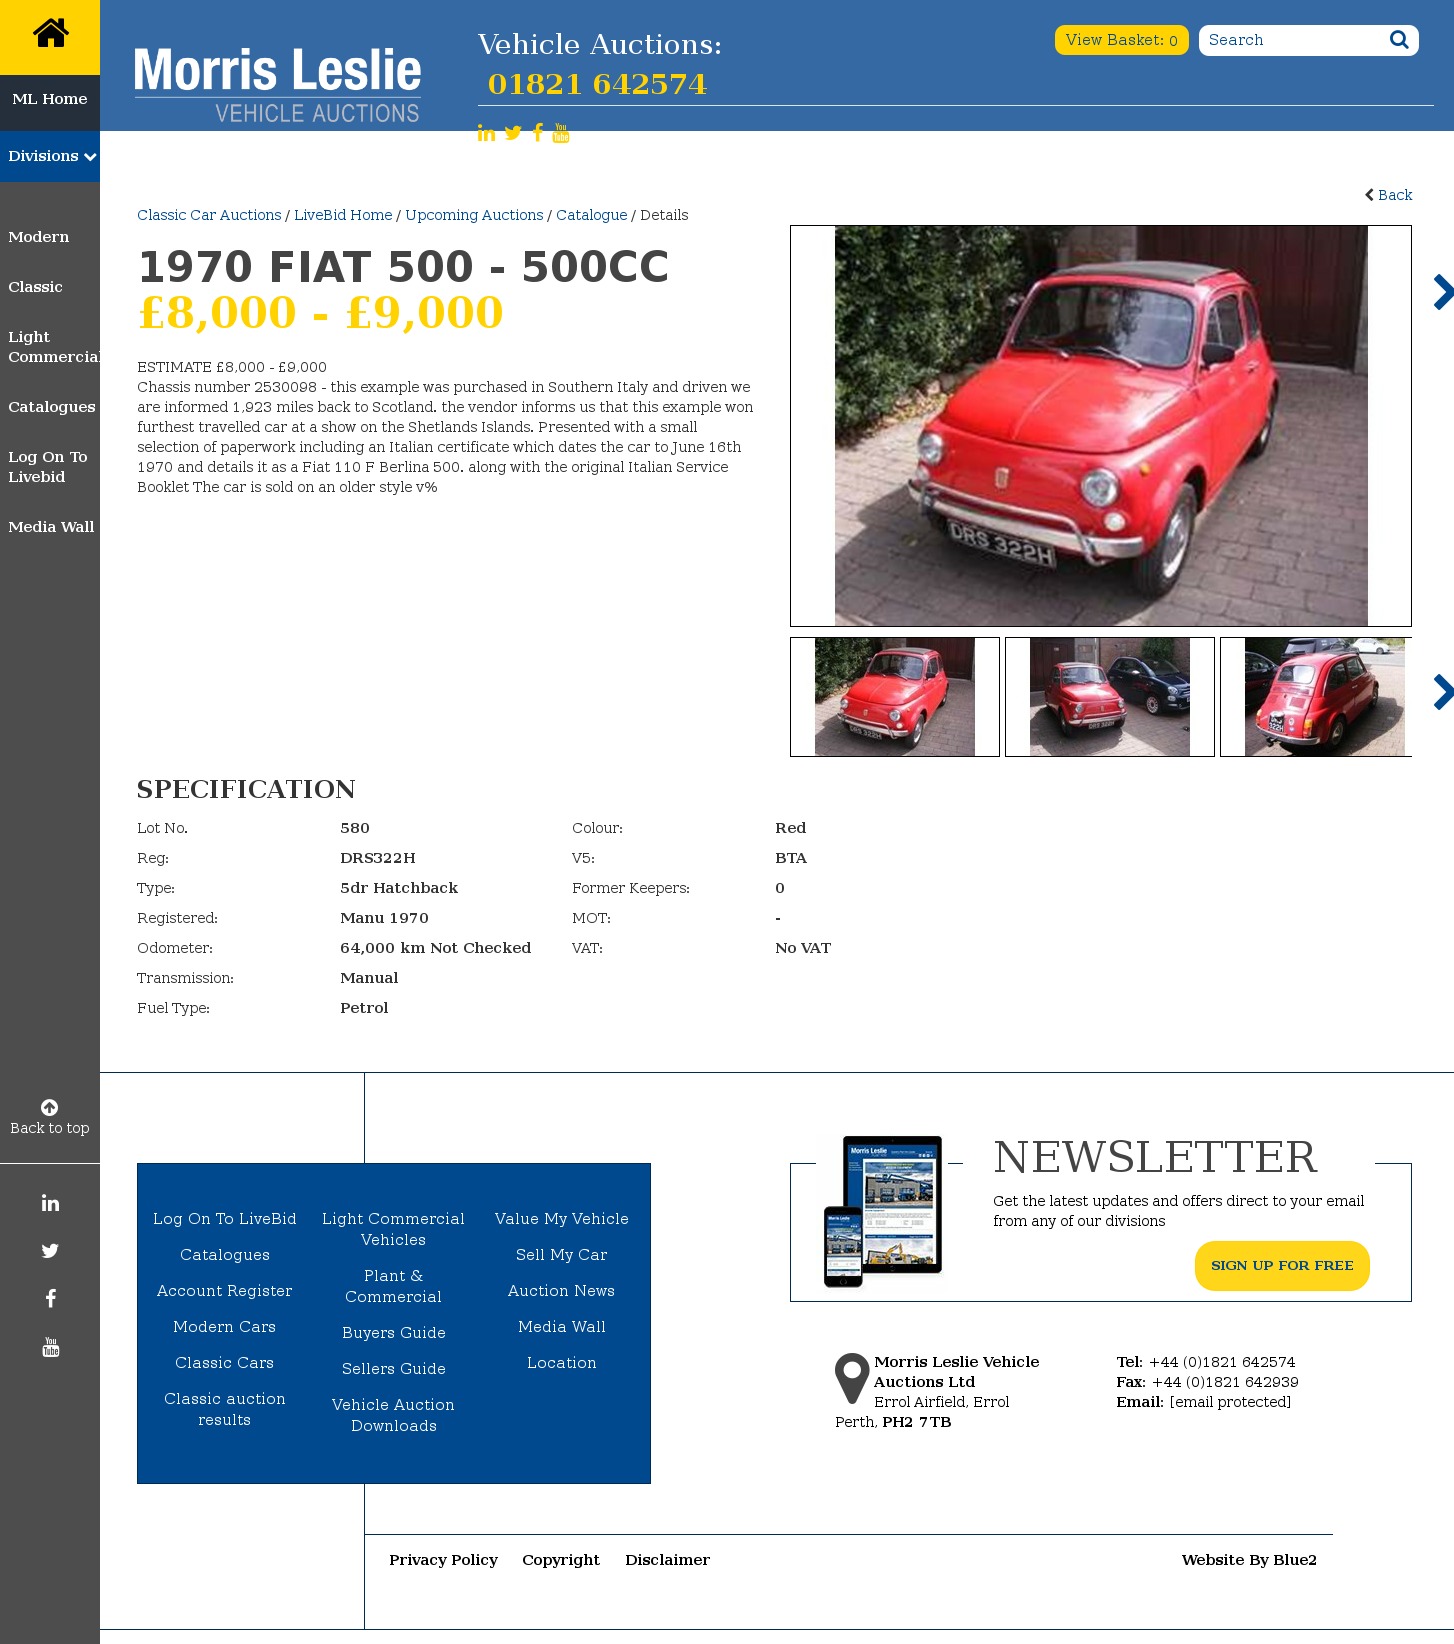This screenshot has width=1454, height=1644.
Task: Open Location footer link
Action: [x=562, y=1363]
